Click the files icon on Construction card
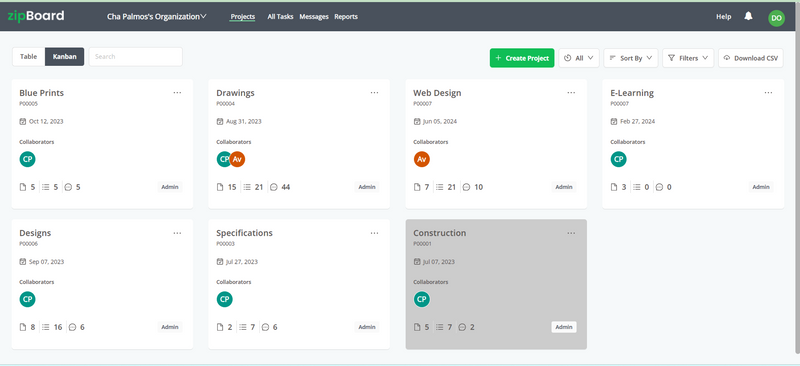800x366 pixels. coord(416,327)
